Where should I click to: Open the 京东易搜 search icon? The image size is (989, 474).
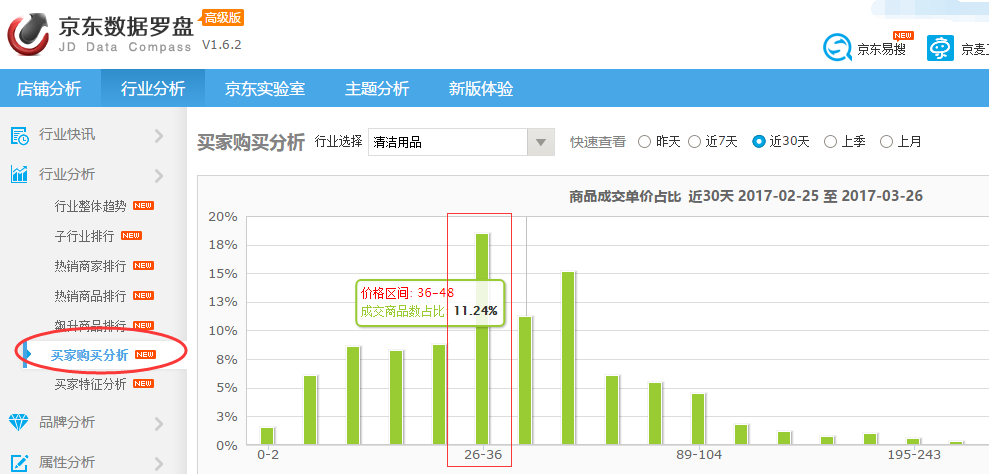tap(838, 47)
